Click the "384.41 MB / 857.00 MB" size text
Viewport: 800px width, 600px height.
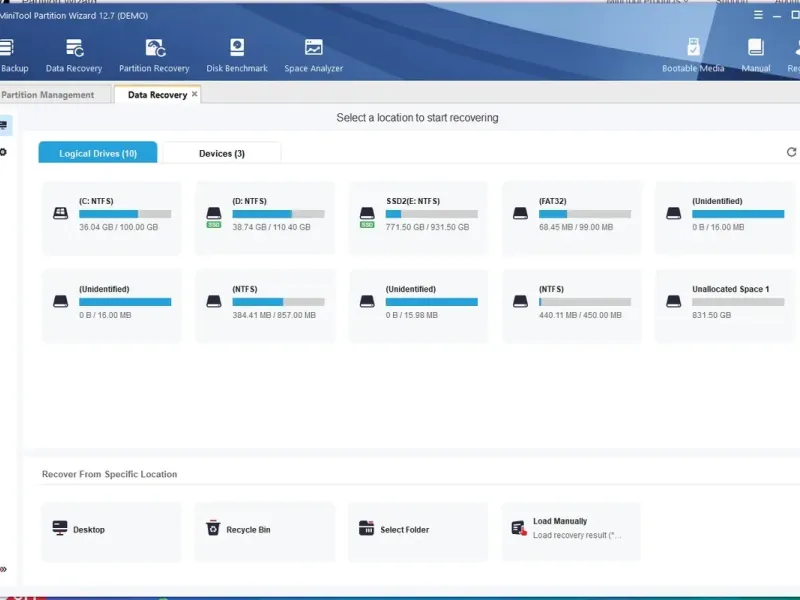tap(274, 315)
